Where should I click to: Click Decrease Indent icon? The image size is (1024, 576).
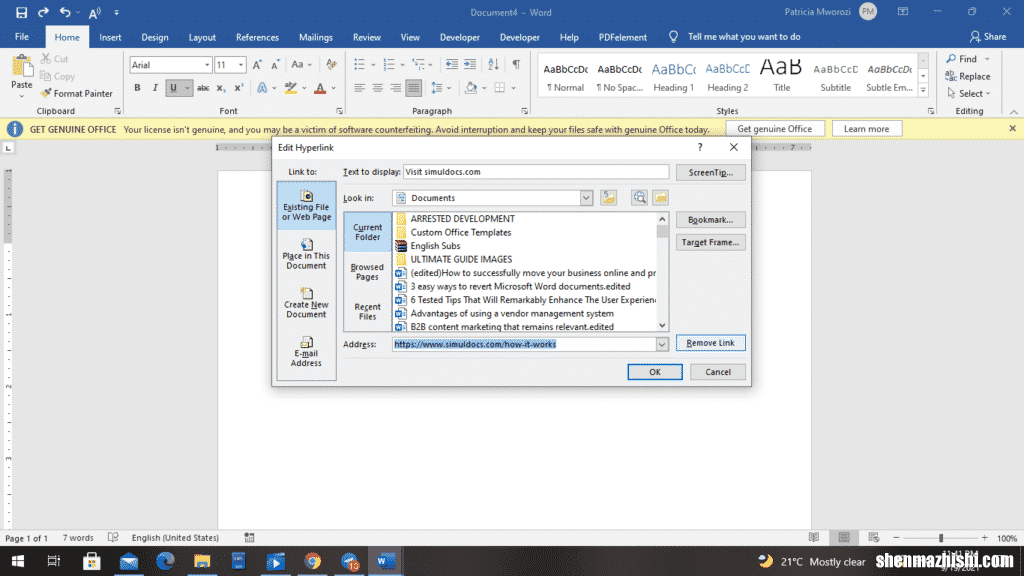coord(451,64)
